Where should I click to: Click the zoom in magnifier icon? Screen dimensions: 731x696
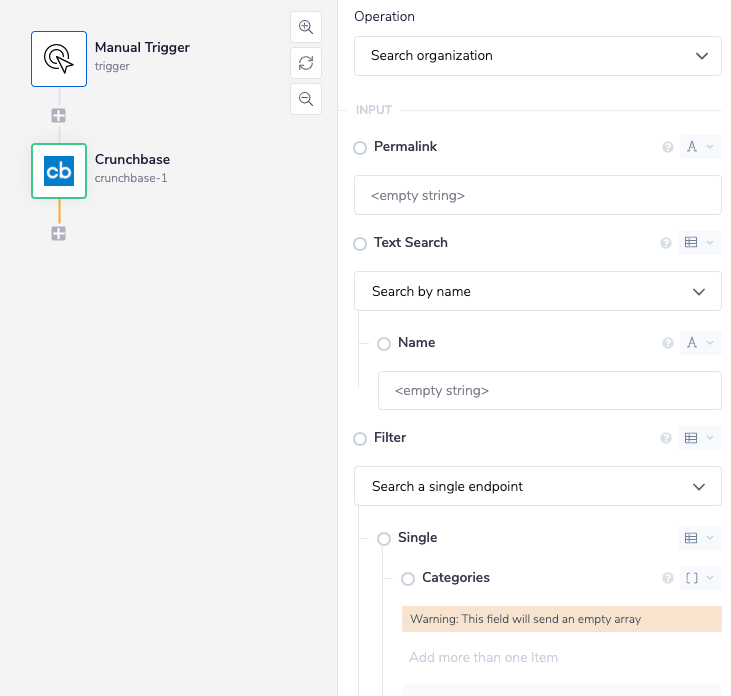pyautogui.click(x=306, y=28)
